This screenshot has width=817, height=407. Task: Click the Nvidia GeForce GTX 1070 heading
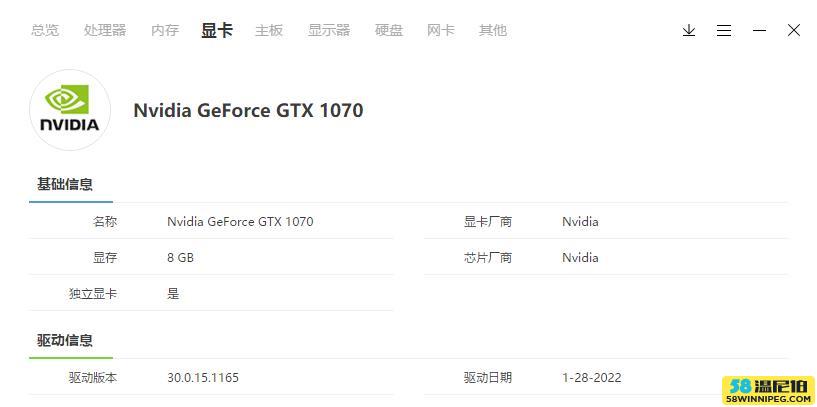tap(249, 110)
